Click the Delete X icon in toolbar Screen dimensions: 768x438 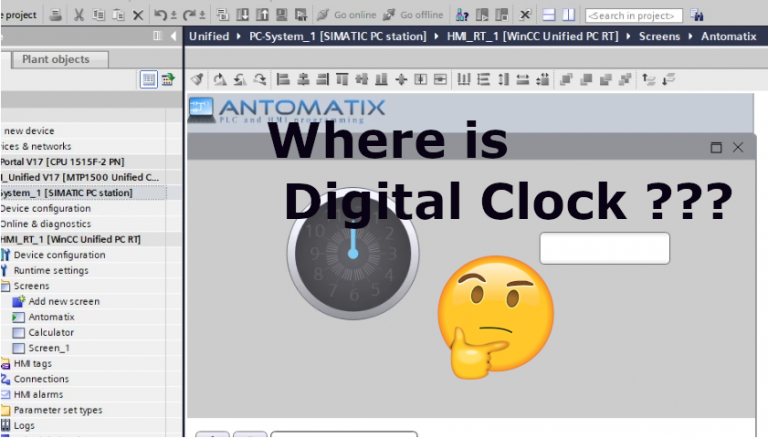coord(138,15)
